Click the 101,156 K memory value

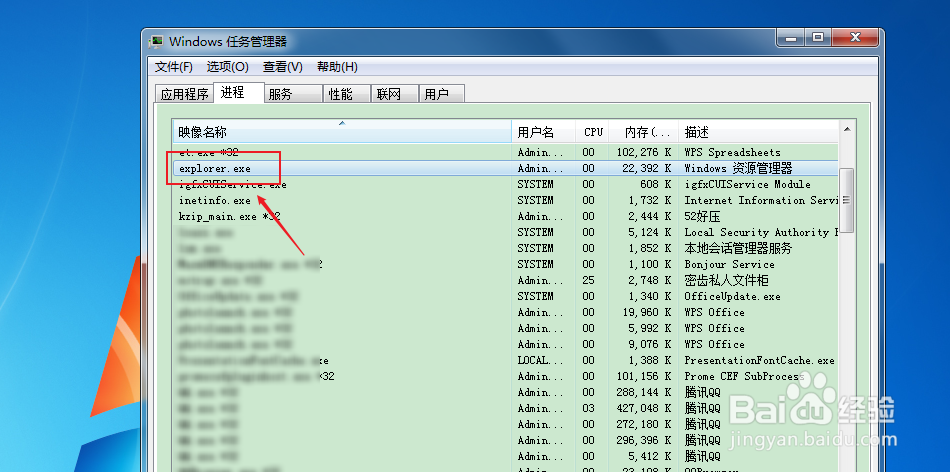(x=644, y=376)
